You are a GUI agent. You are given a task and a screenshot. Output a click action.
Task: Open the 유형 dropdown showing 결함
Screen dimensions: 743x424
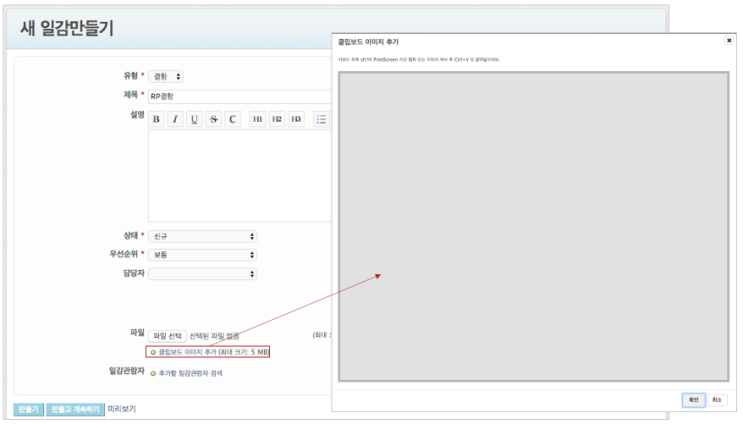click(166, 76)
